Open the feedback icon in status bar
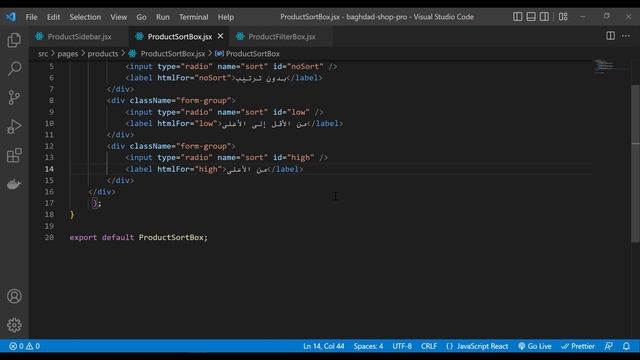Viewport: 640px width, 360px height. tap(609, 346)
